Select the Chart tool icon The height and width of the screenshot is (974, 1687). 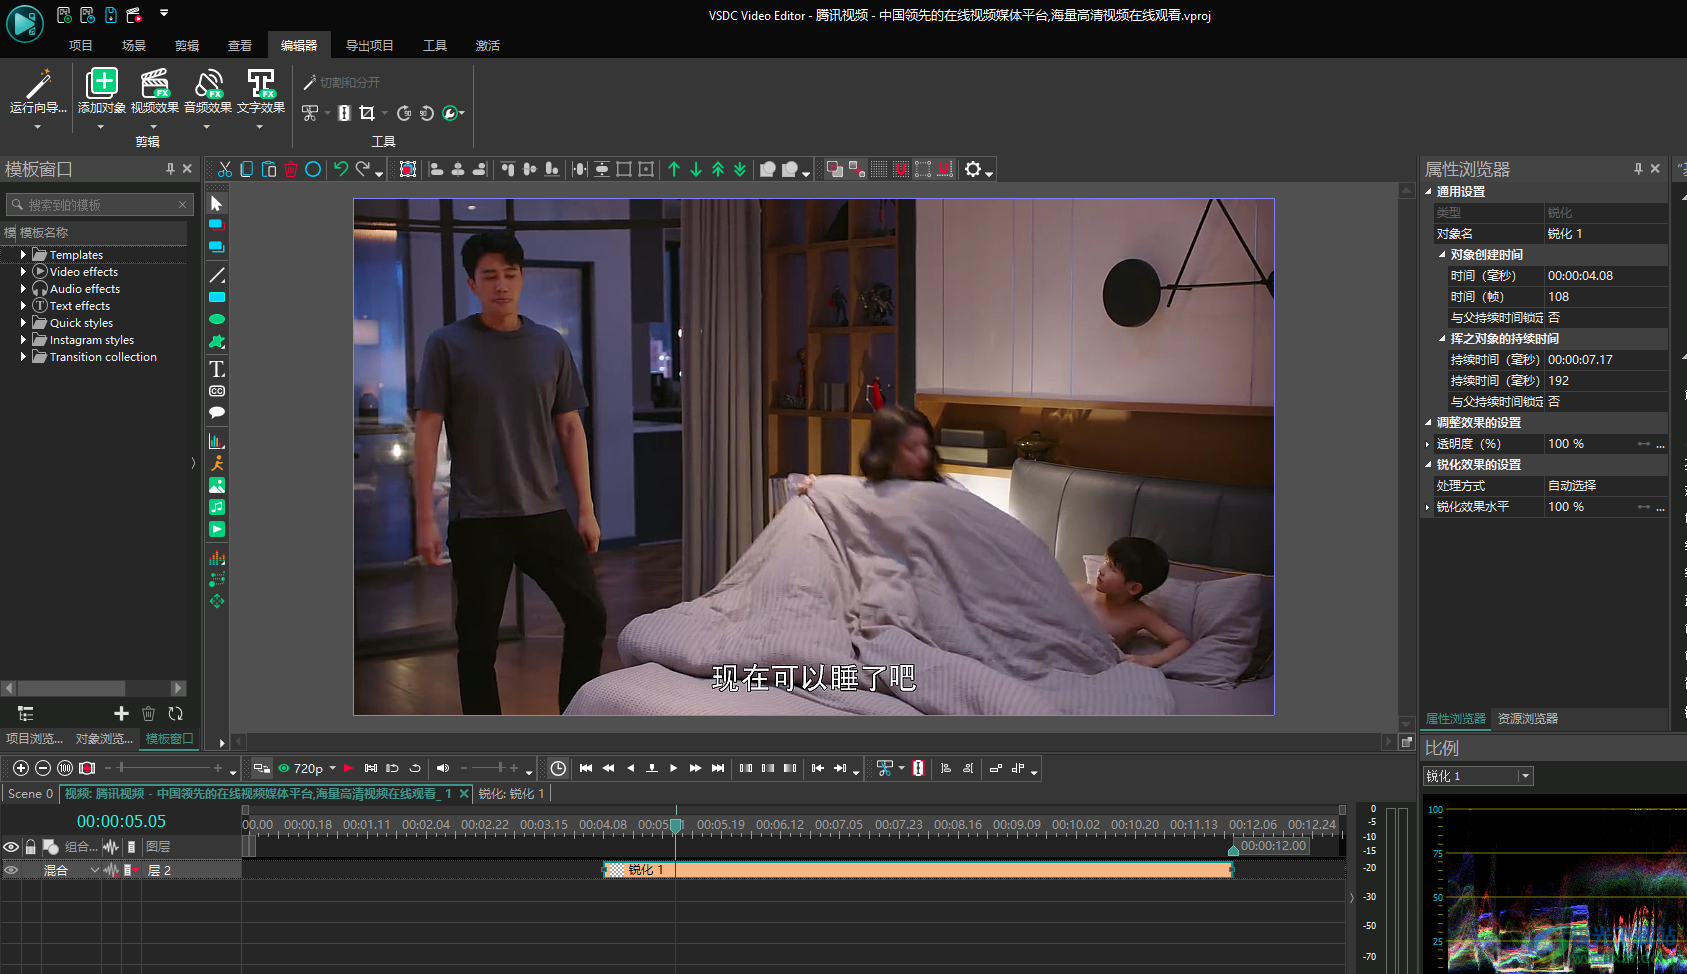coord(217,441)
